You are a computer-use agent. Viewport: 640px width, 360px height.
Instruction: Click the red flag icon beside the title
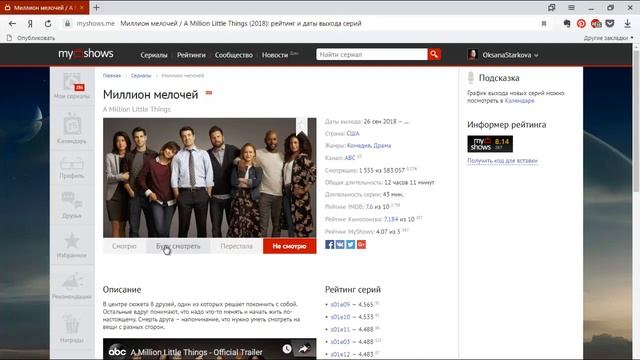[x=209, y=93]
